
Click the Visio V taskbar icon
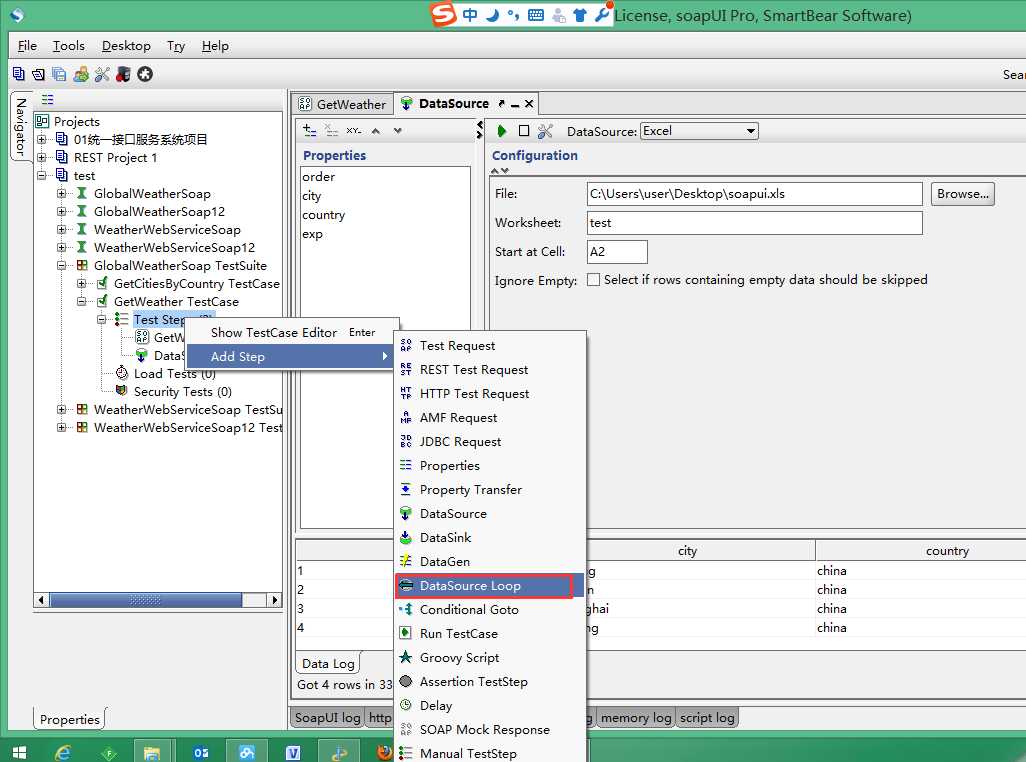point(292,753)
